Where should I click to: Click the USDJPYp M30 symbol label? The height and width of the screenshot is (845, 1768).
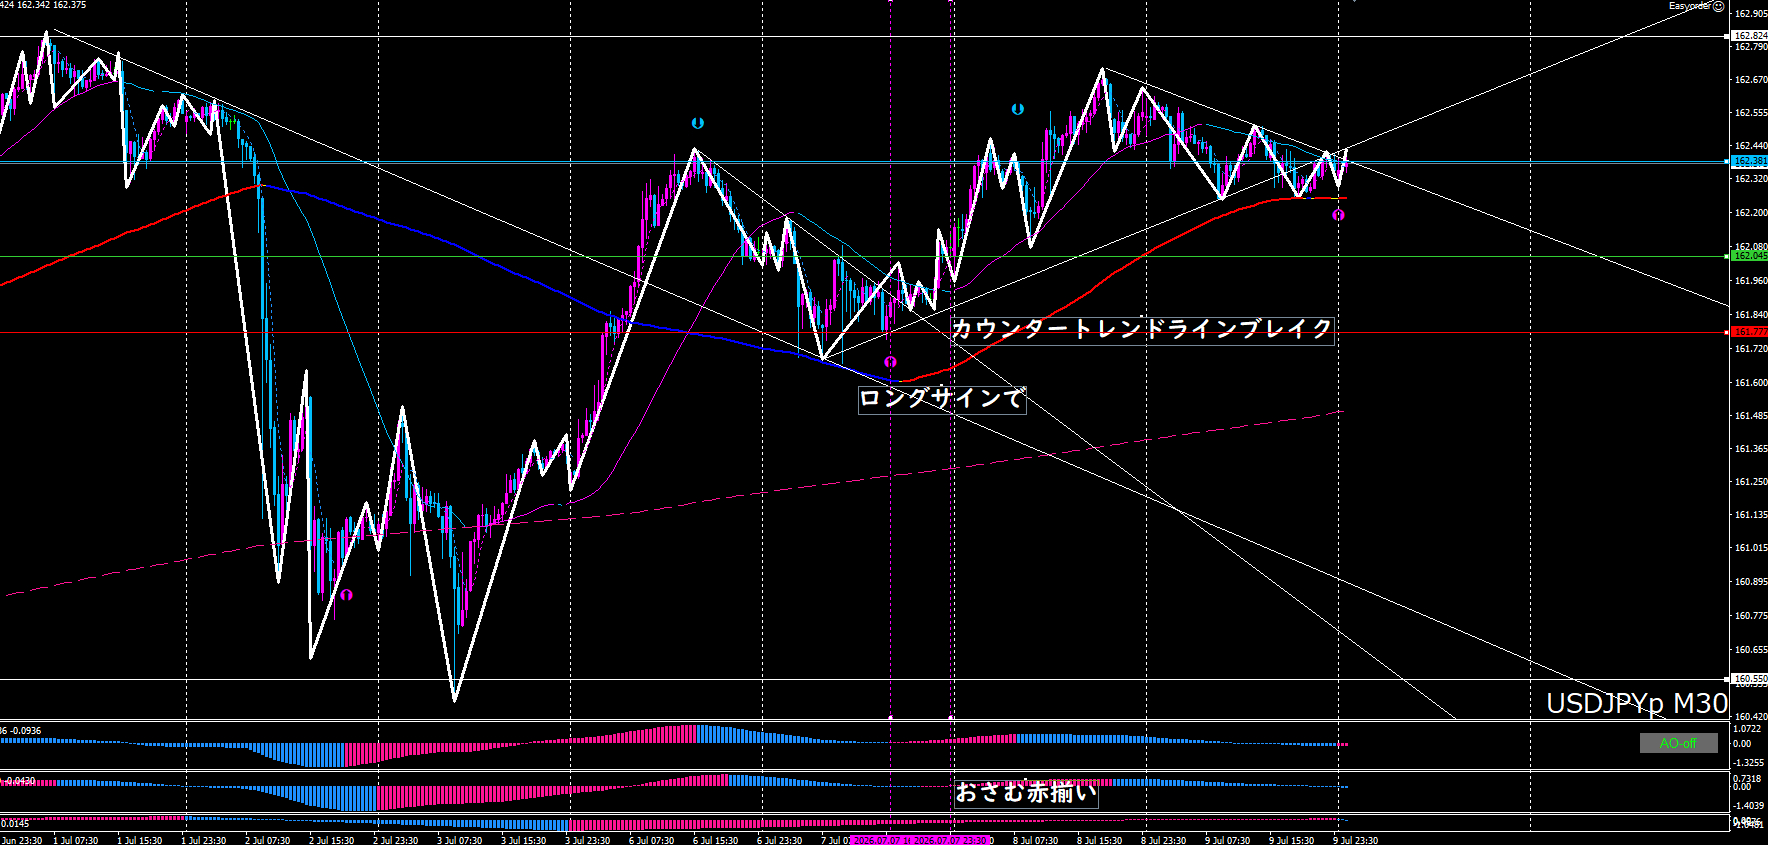tap(1637, 704)
